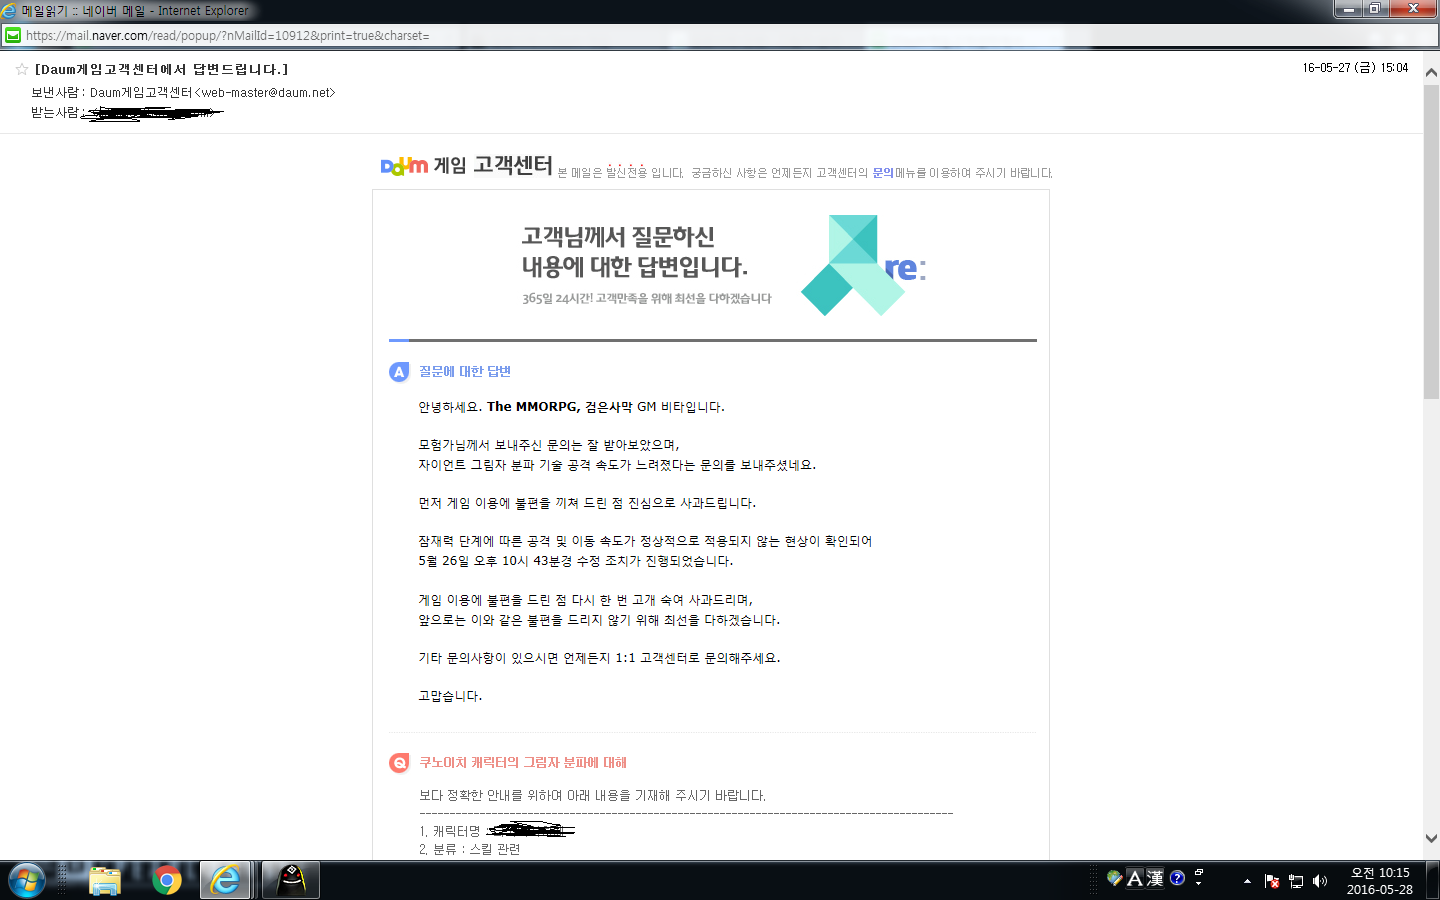1440x900 pixels.
Task: Click the line starting 기타 문의사항이 있으시면
Action: [599, 658]
